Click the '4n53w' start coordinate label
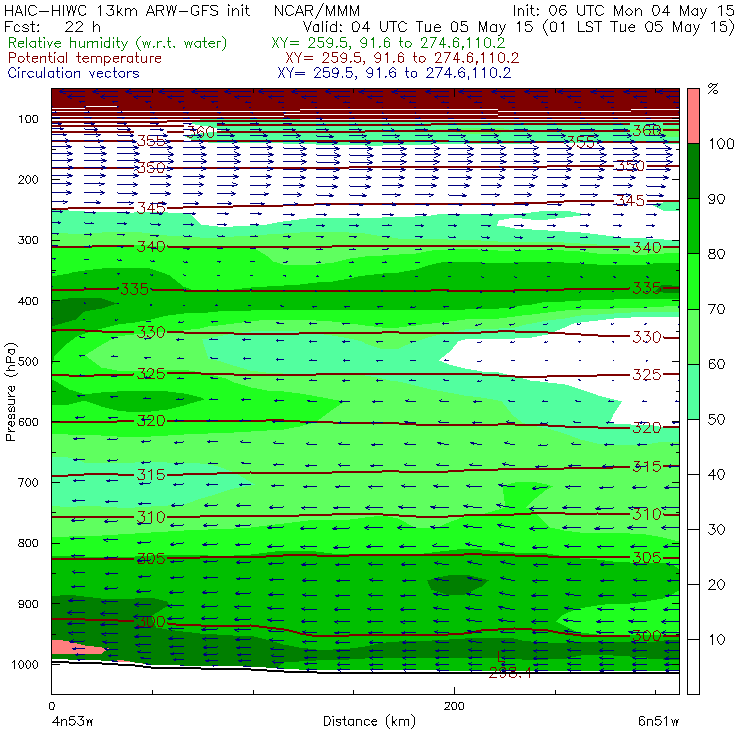This screenshot has width=740, height=740. point(72,721)
